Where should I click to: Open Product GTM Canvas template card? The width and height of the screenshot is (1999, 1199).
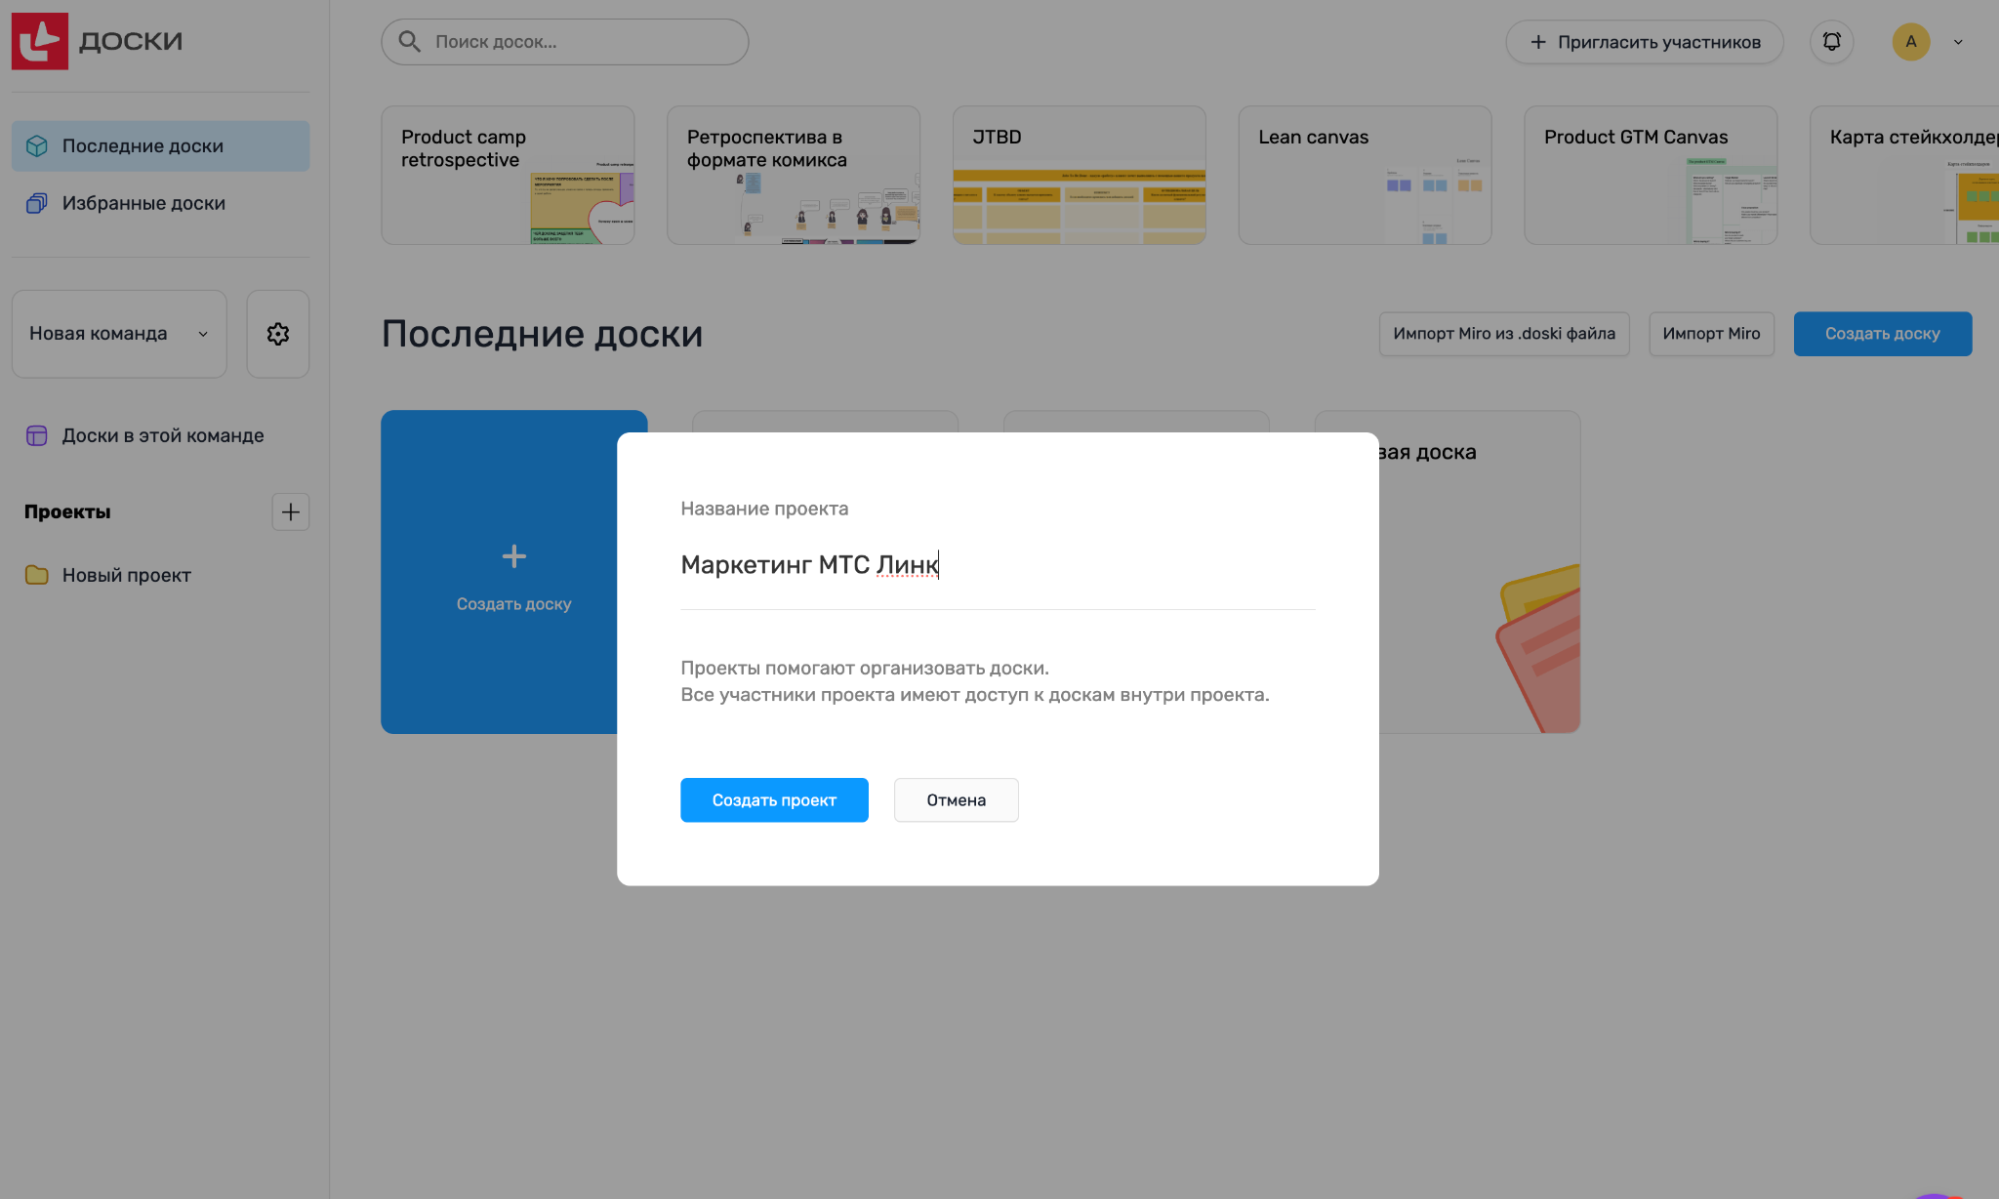1651,175
